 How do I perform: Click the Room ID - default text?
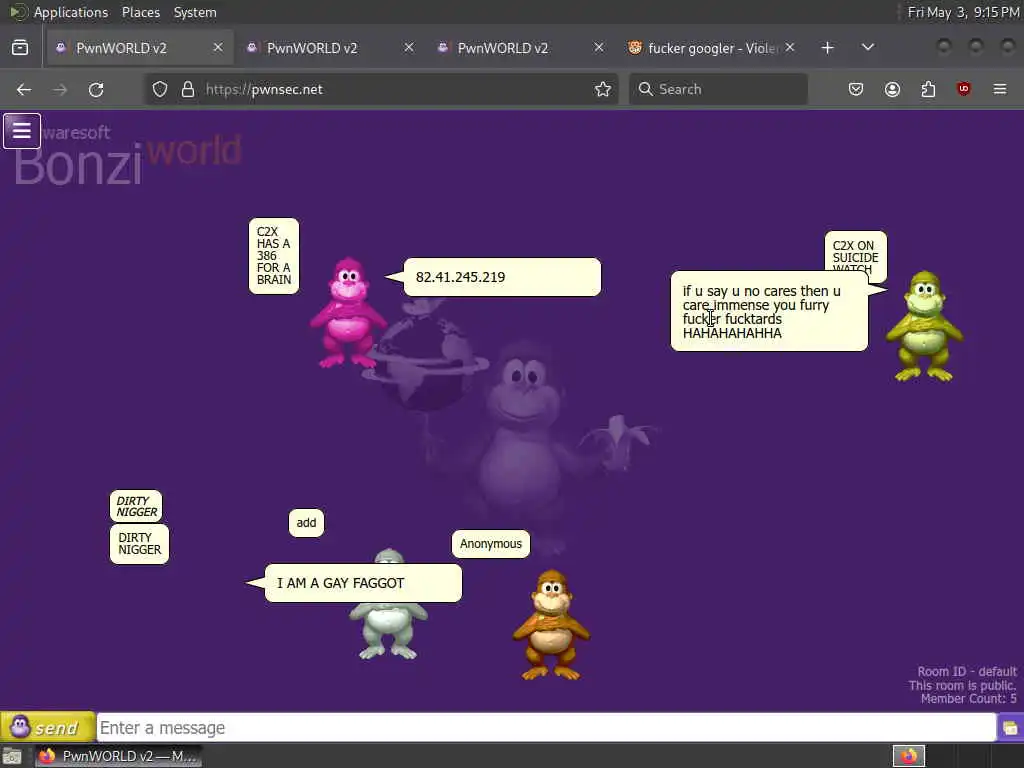click(967, 671)
